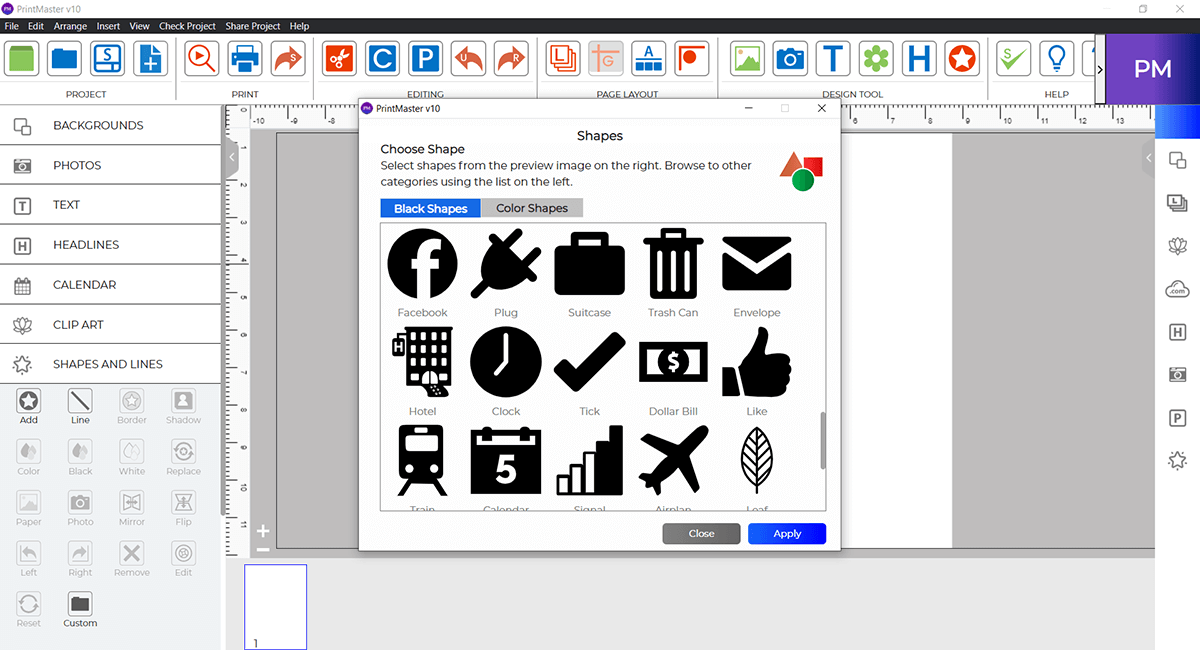
Task: Open the Share Project menu
Action: (x=253, y=26)
